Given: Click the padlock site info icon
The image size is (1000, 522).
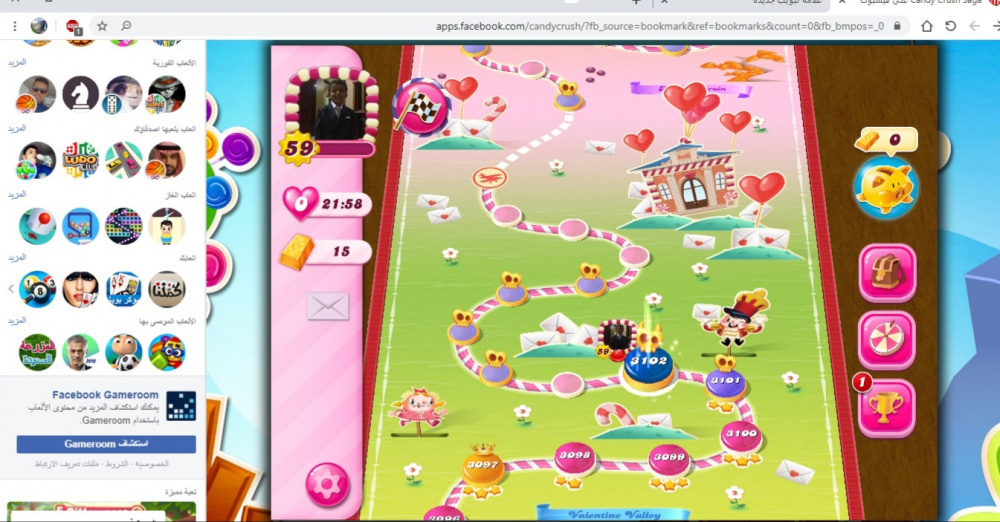Looking at the screenshot, I should pos(897,26).
